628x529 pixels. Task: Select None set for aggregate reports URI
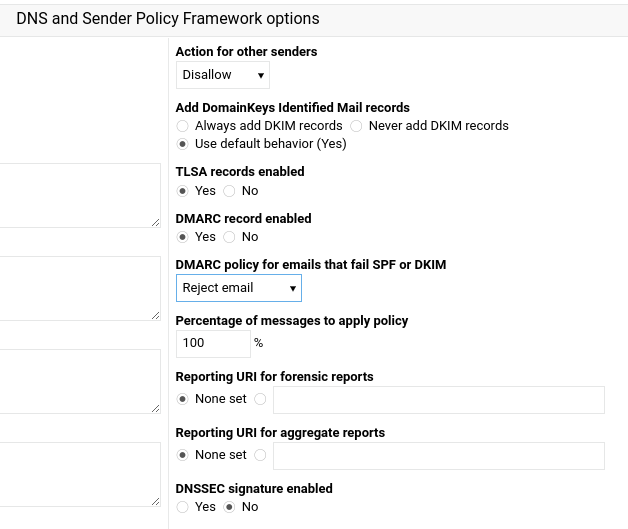click(x=182, y=455)
